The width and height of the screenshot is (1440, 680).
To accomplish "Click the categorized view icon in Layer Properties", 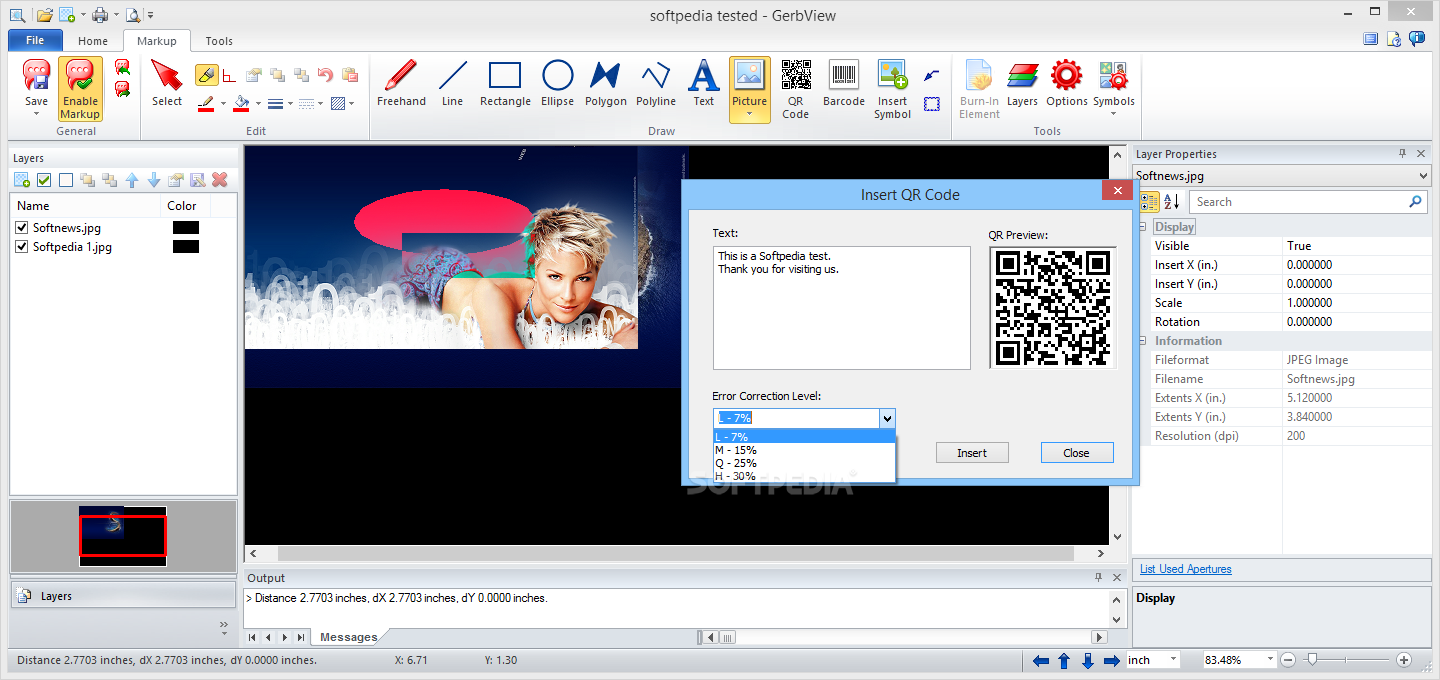I will [x=1149, y=202].
